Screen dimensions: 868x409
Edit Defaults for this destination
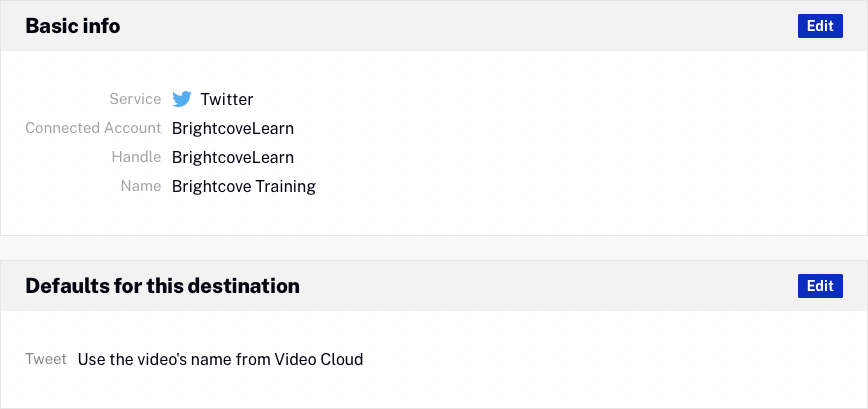coord(820,286)
